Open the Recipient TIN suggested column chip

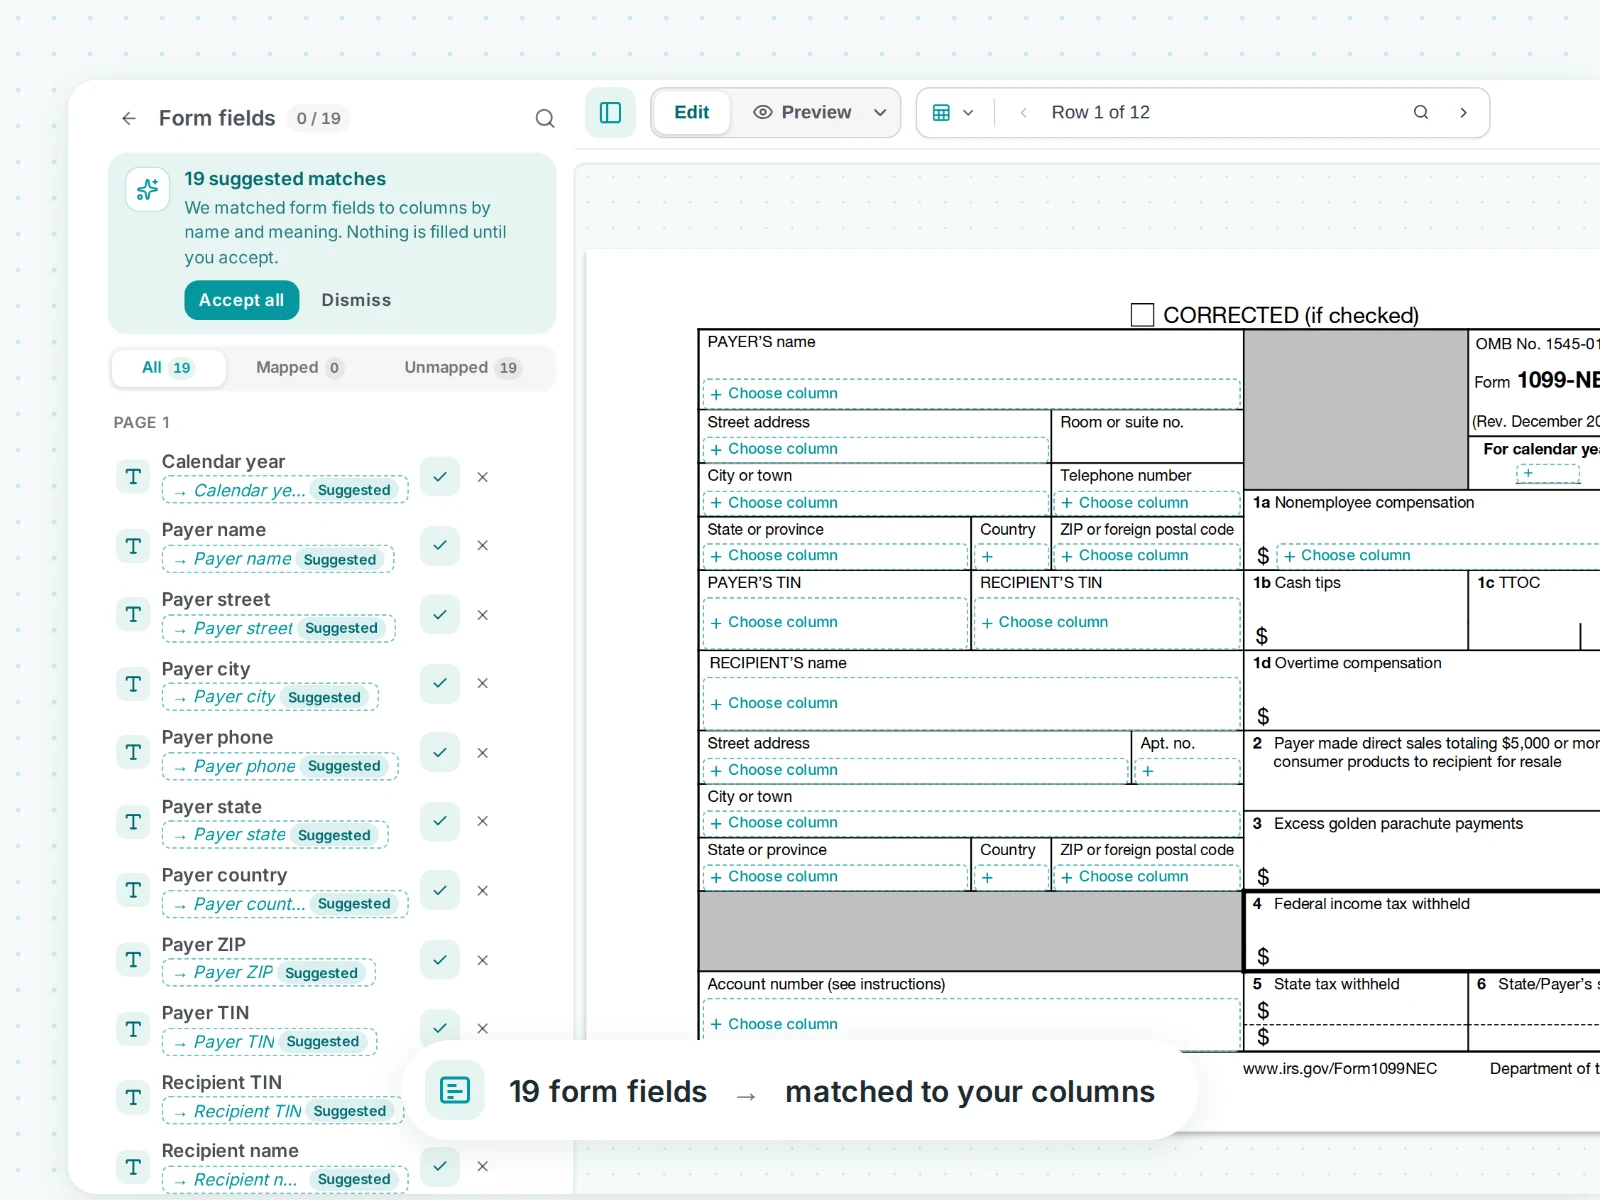[x=283, y=1111]
